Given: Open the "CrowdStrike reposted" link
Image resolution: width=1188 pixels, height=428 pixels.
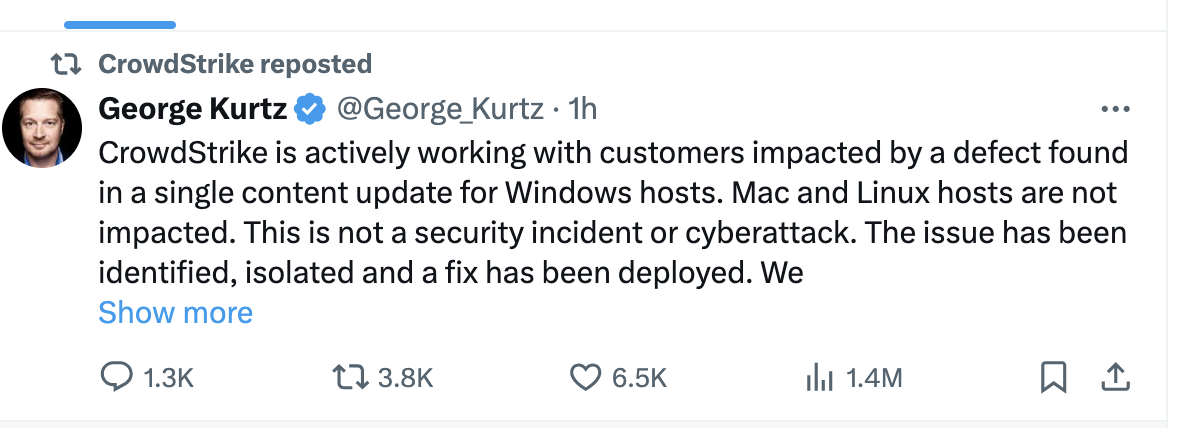Looking at the screenshot, I should tap(235, 65).
